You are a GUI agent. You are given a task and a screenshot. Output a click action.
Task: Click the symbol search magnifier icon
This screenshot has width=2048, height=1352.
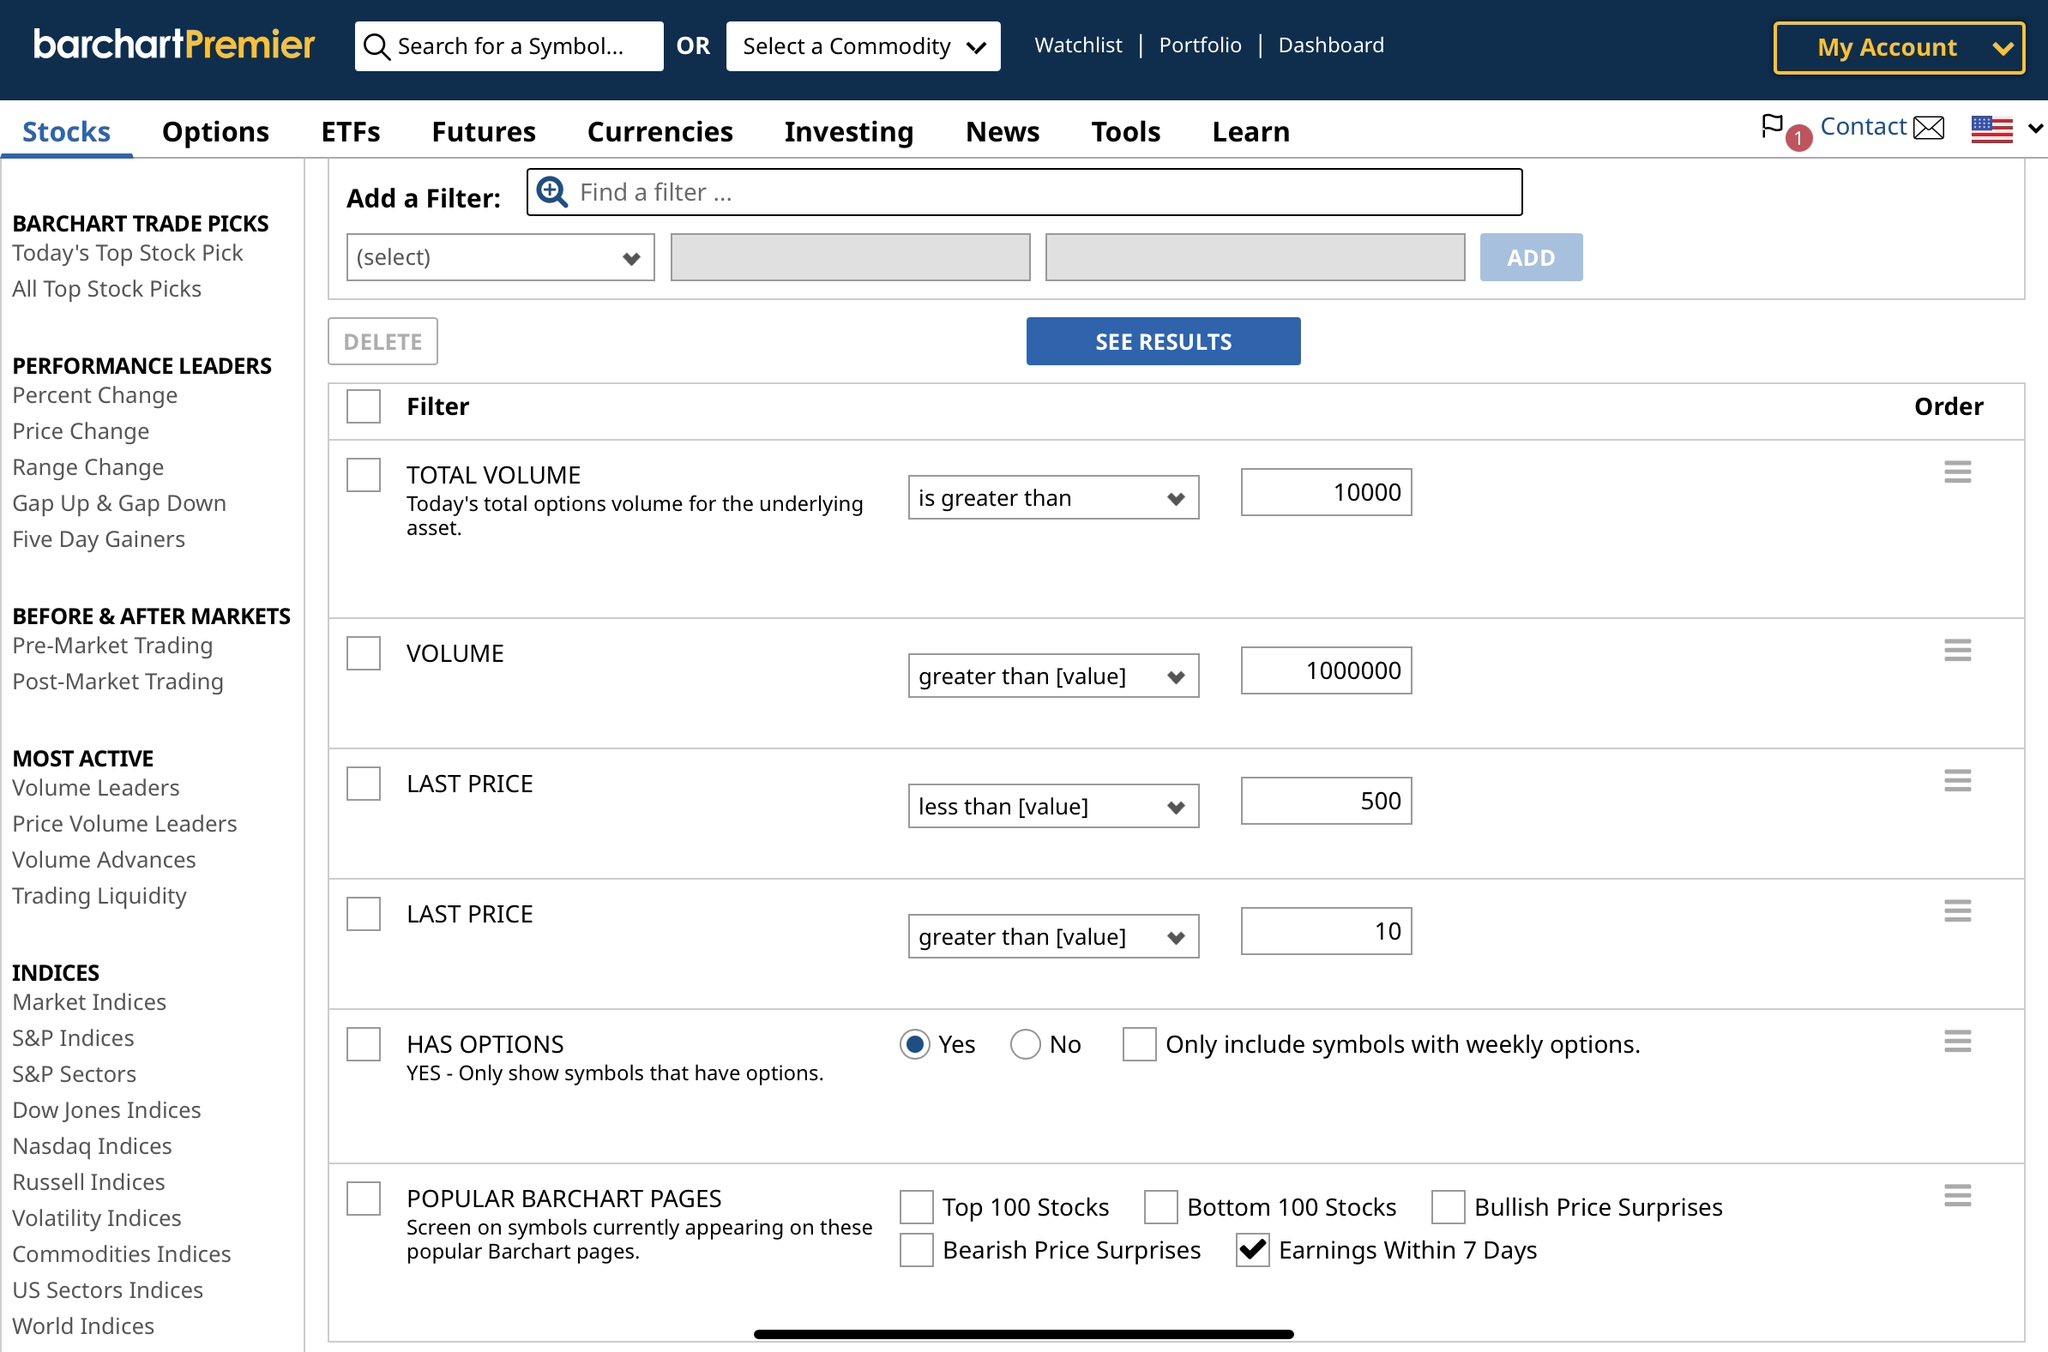[x=377, y=45]
